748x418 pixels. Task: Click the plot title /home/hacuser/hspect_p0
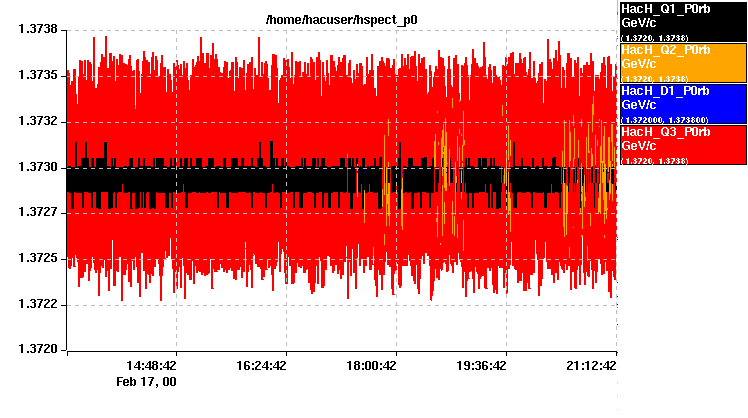341,19
